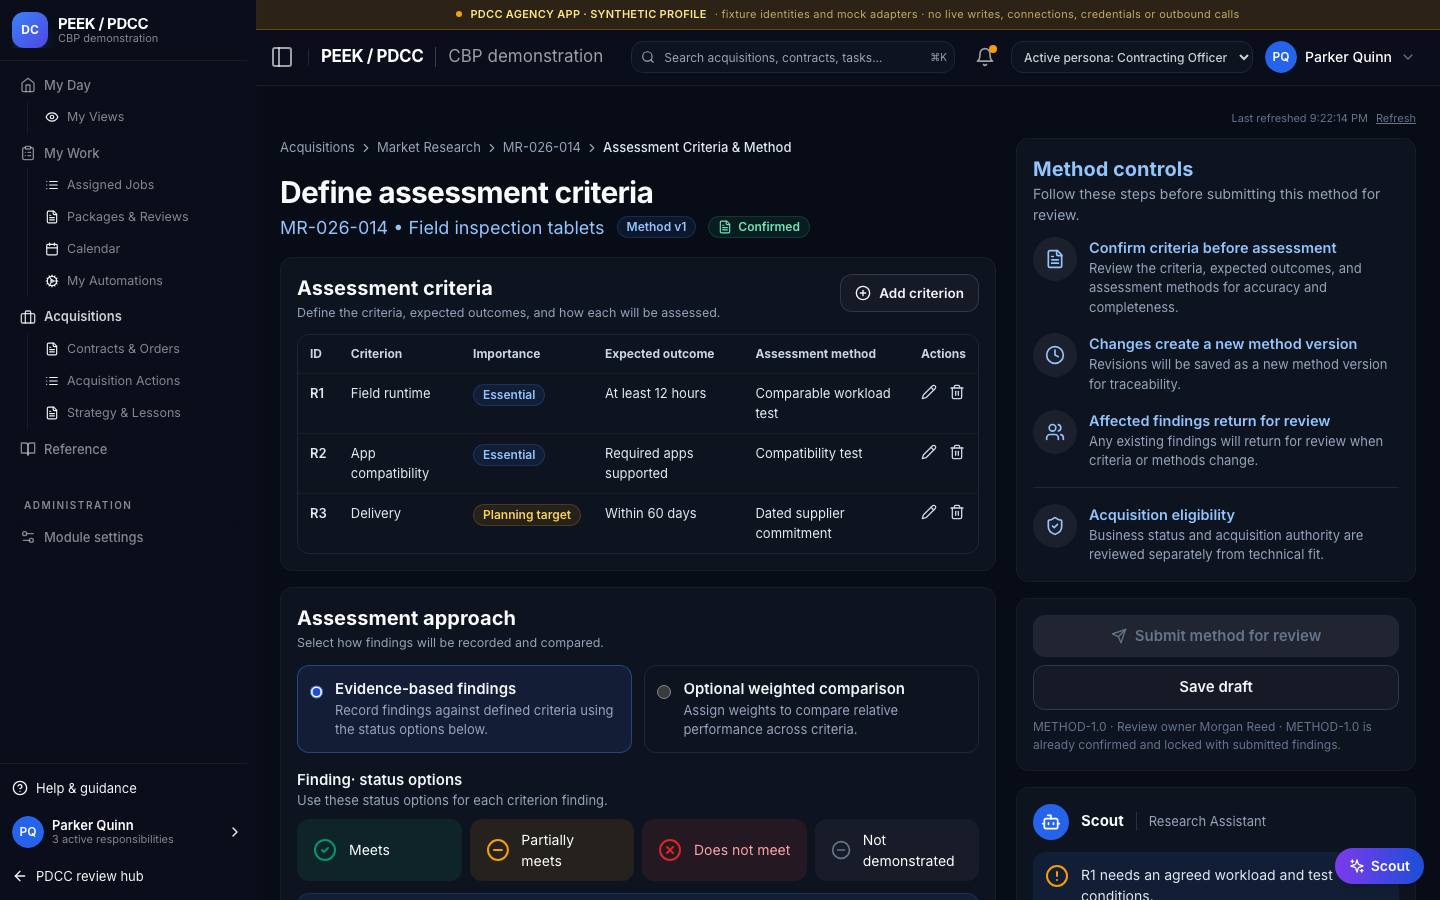Image resolution: width=1440 pixels, height=900 pixels.
Task: Focus the search acquisitions field
Action: [792, 57]
